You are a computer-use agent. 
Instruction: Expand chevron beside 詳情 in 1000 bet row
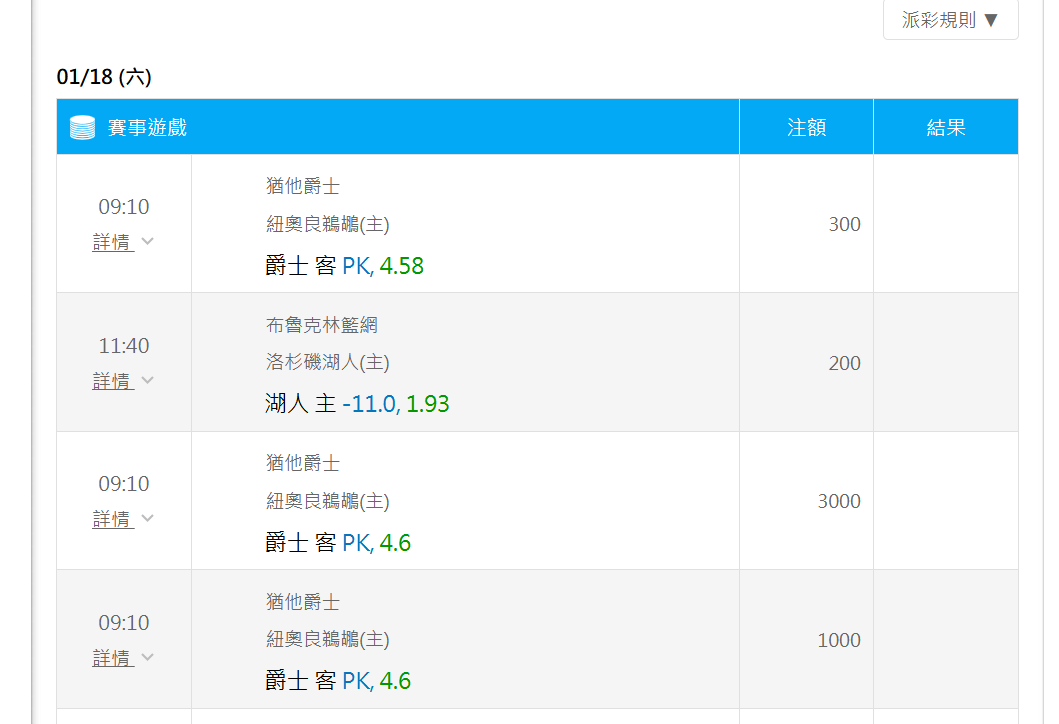(x=148, y=656)
